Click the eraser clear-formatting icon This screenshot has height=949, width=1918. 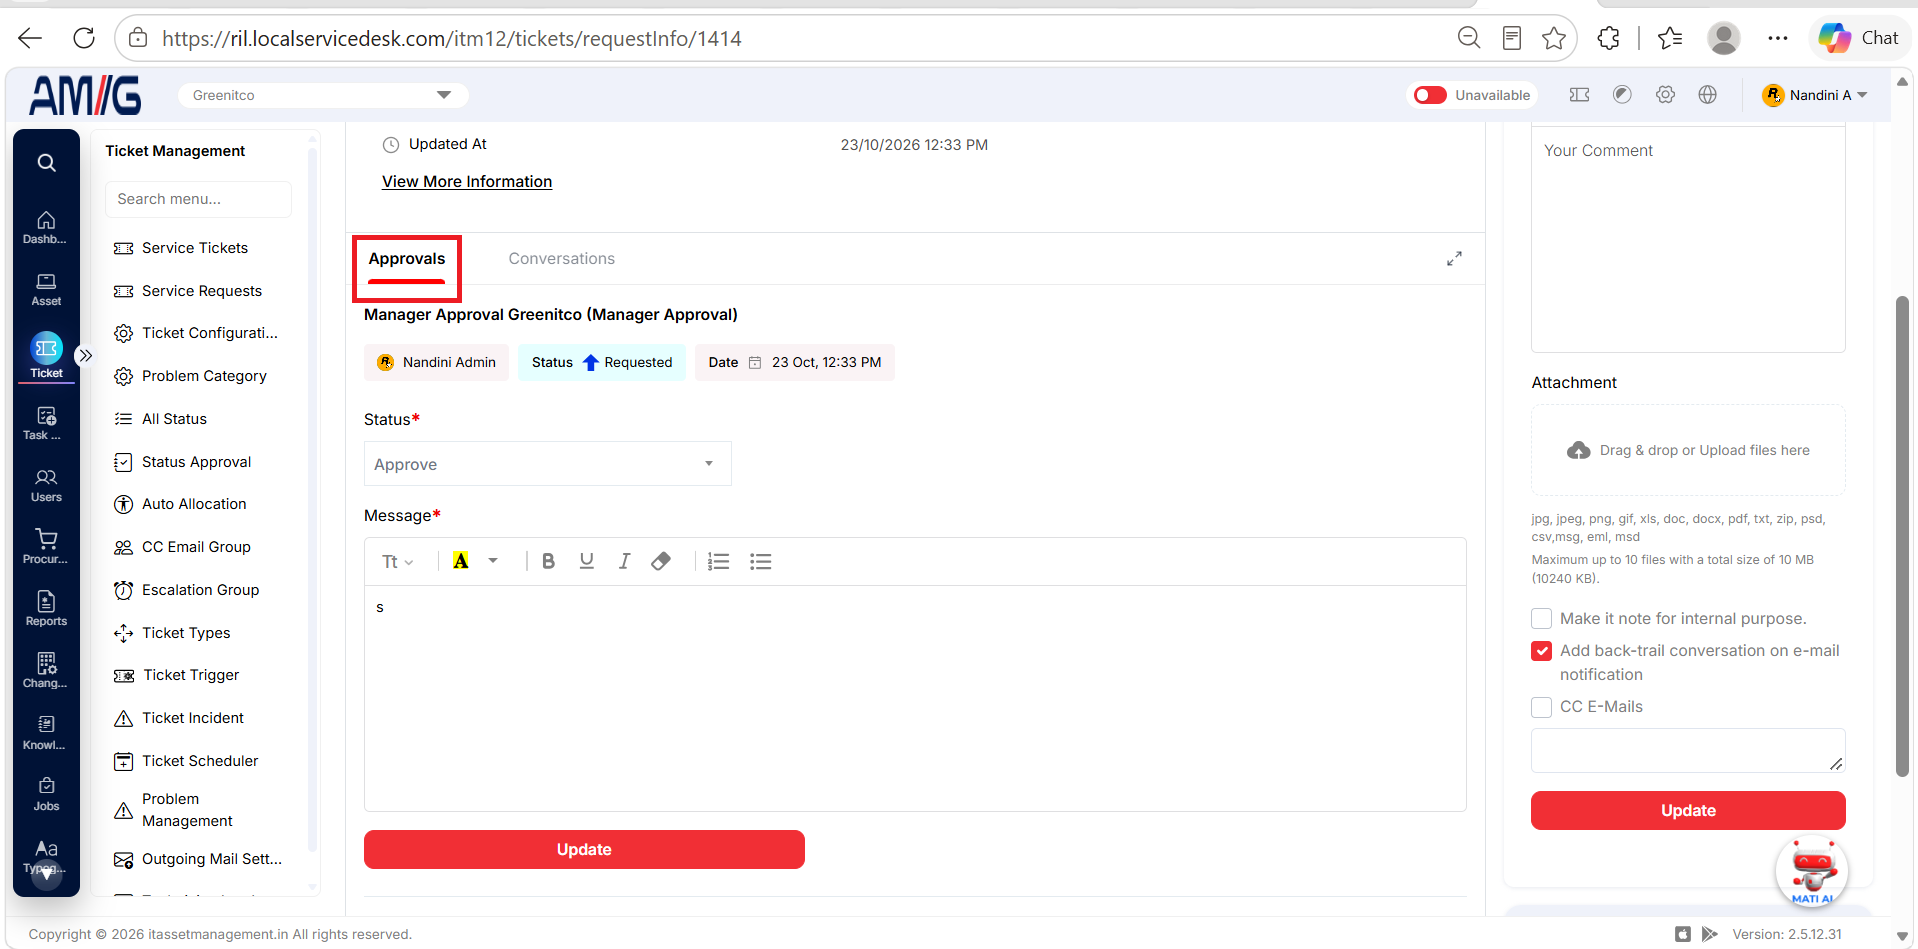(661, 561)
